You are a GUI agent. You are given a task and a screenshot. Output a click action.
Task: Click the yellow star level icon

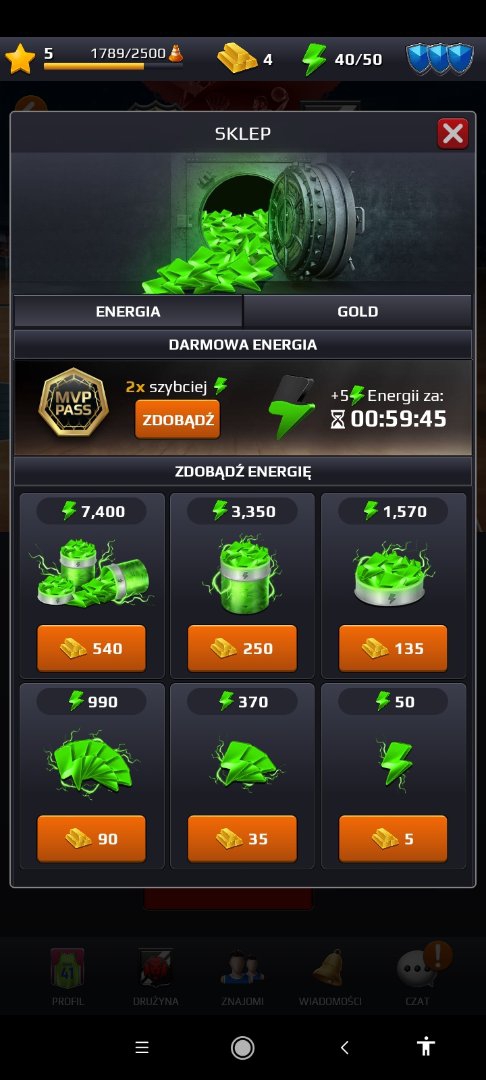[20, 59]
